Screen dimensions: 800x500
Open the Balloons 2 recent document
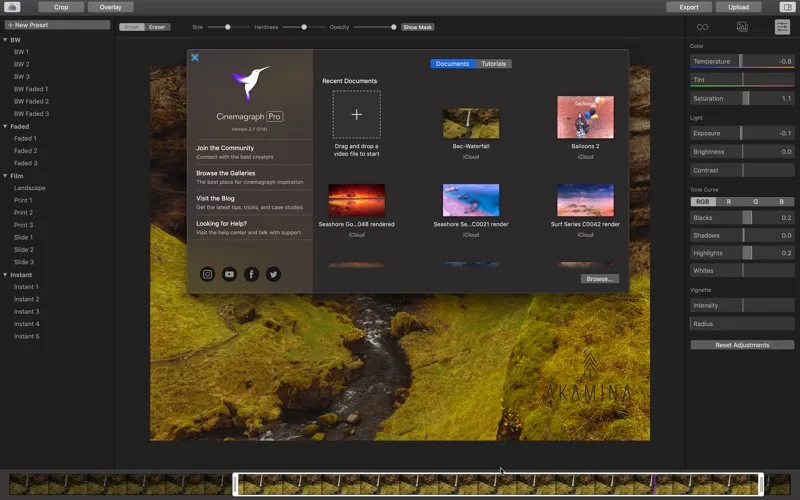pos(585,117)
